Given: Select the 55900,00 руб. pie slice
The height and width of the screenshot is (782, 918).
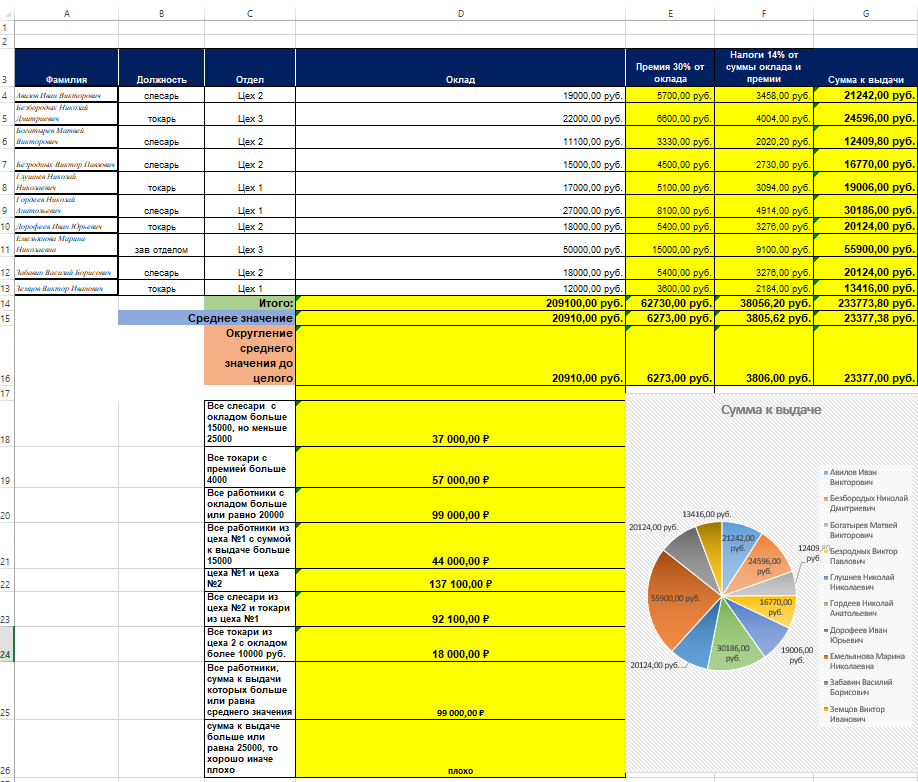Looking at the screenshot, I should pos(679,598).
